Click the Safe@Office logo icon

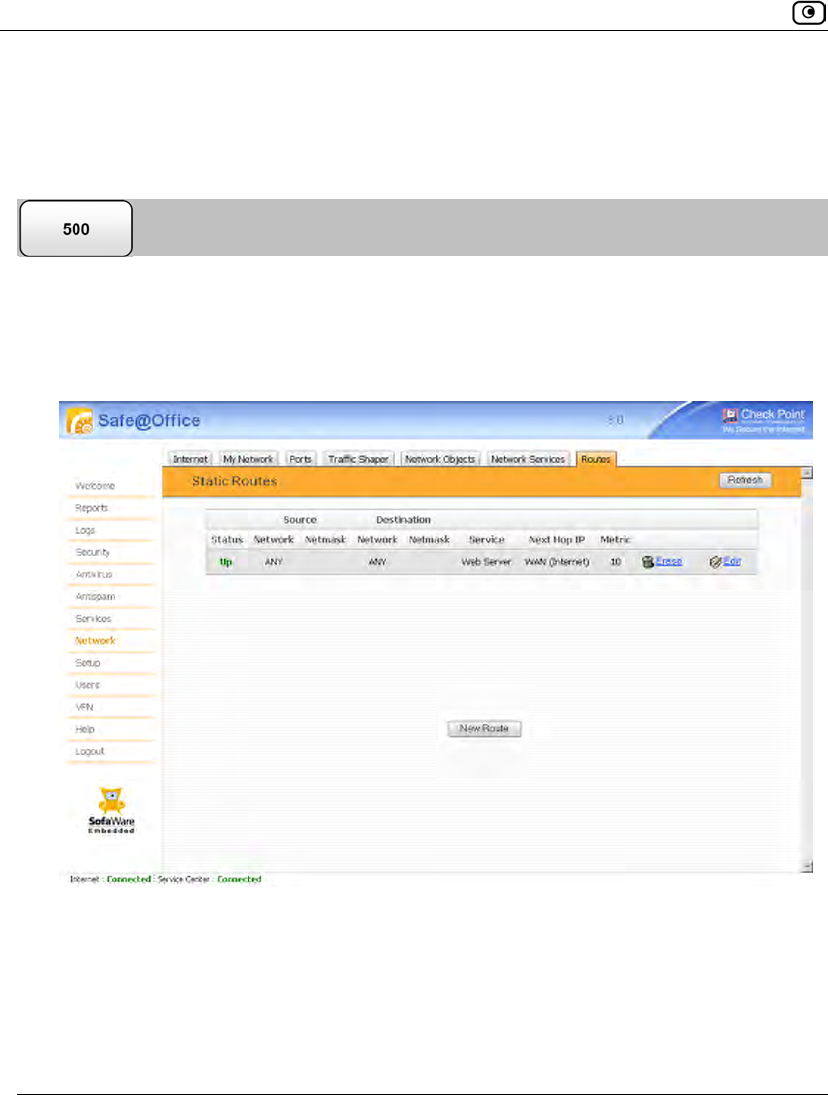coord(80,421)
